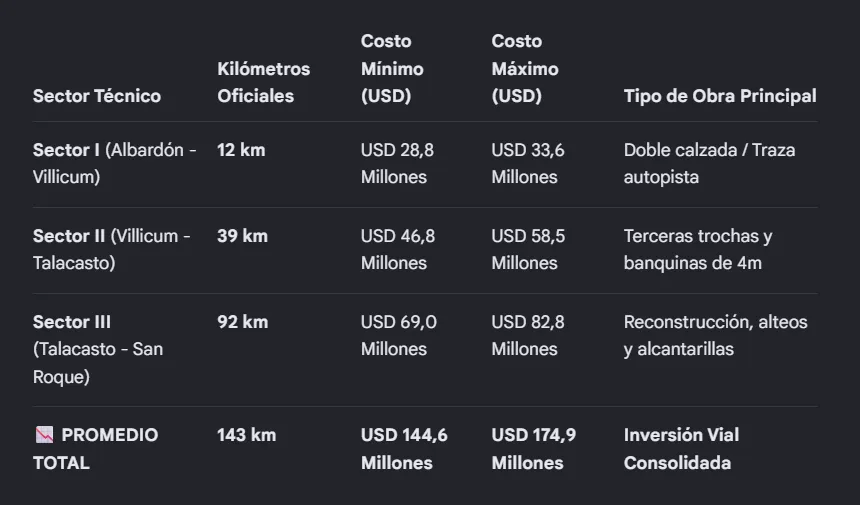Select the Tipo de Obra Principal header

point(720,96)
